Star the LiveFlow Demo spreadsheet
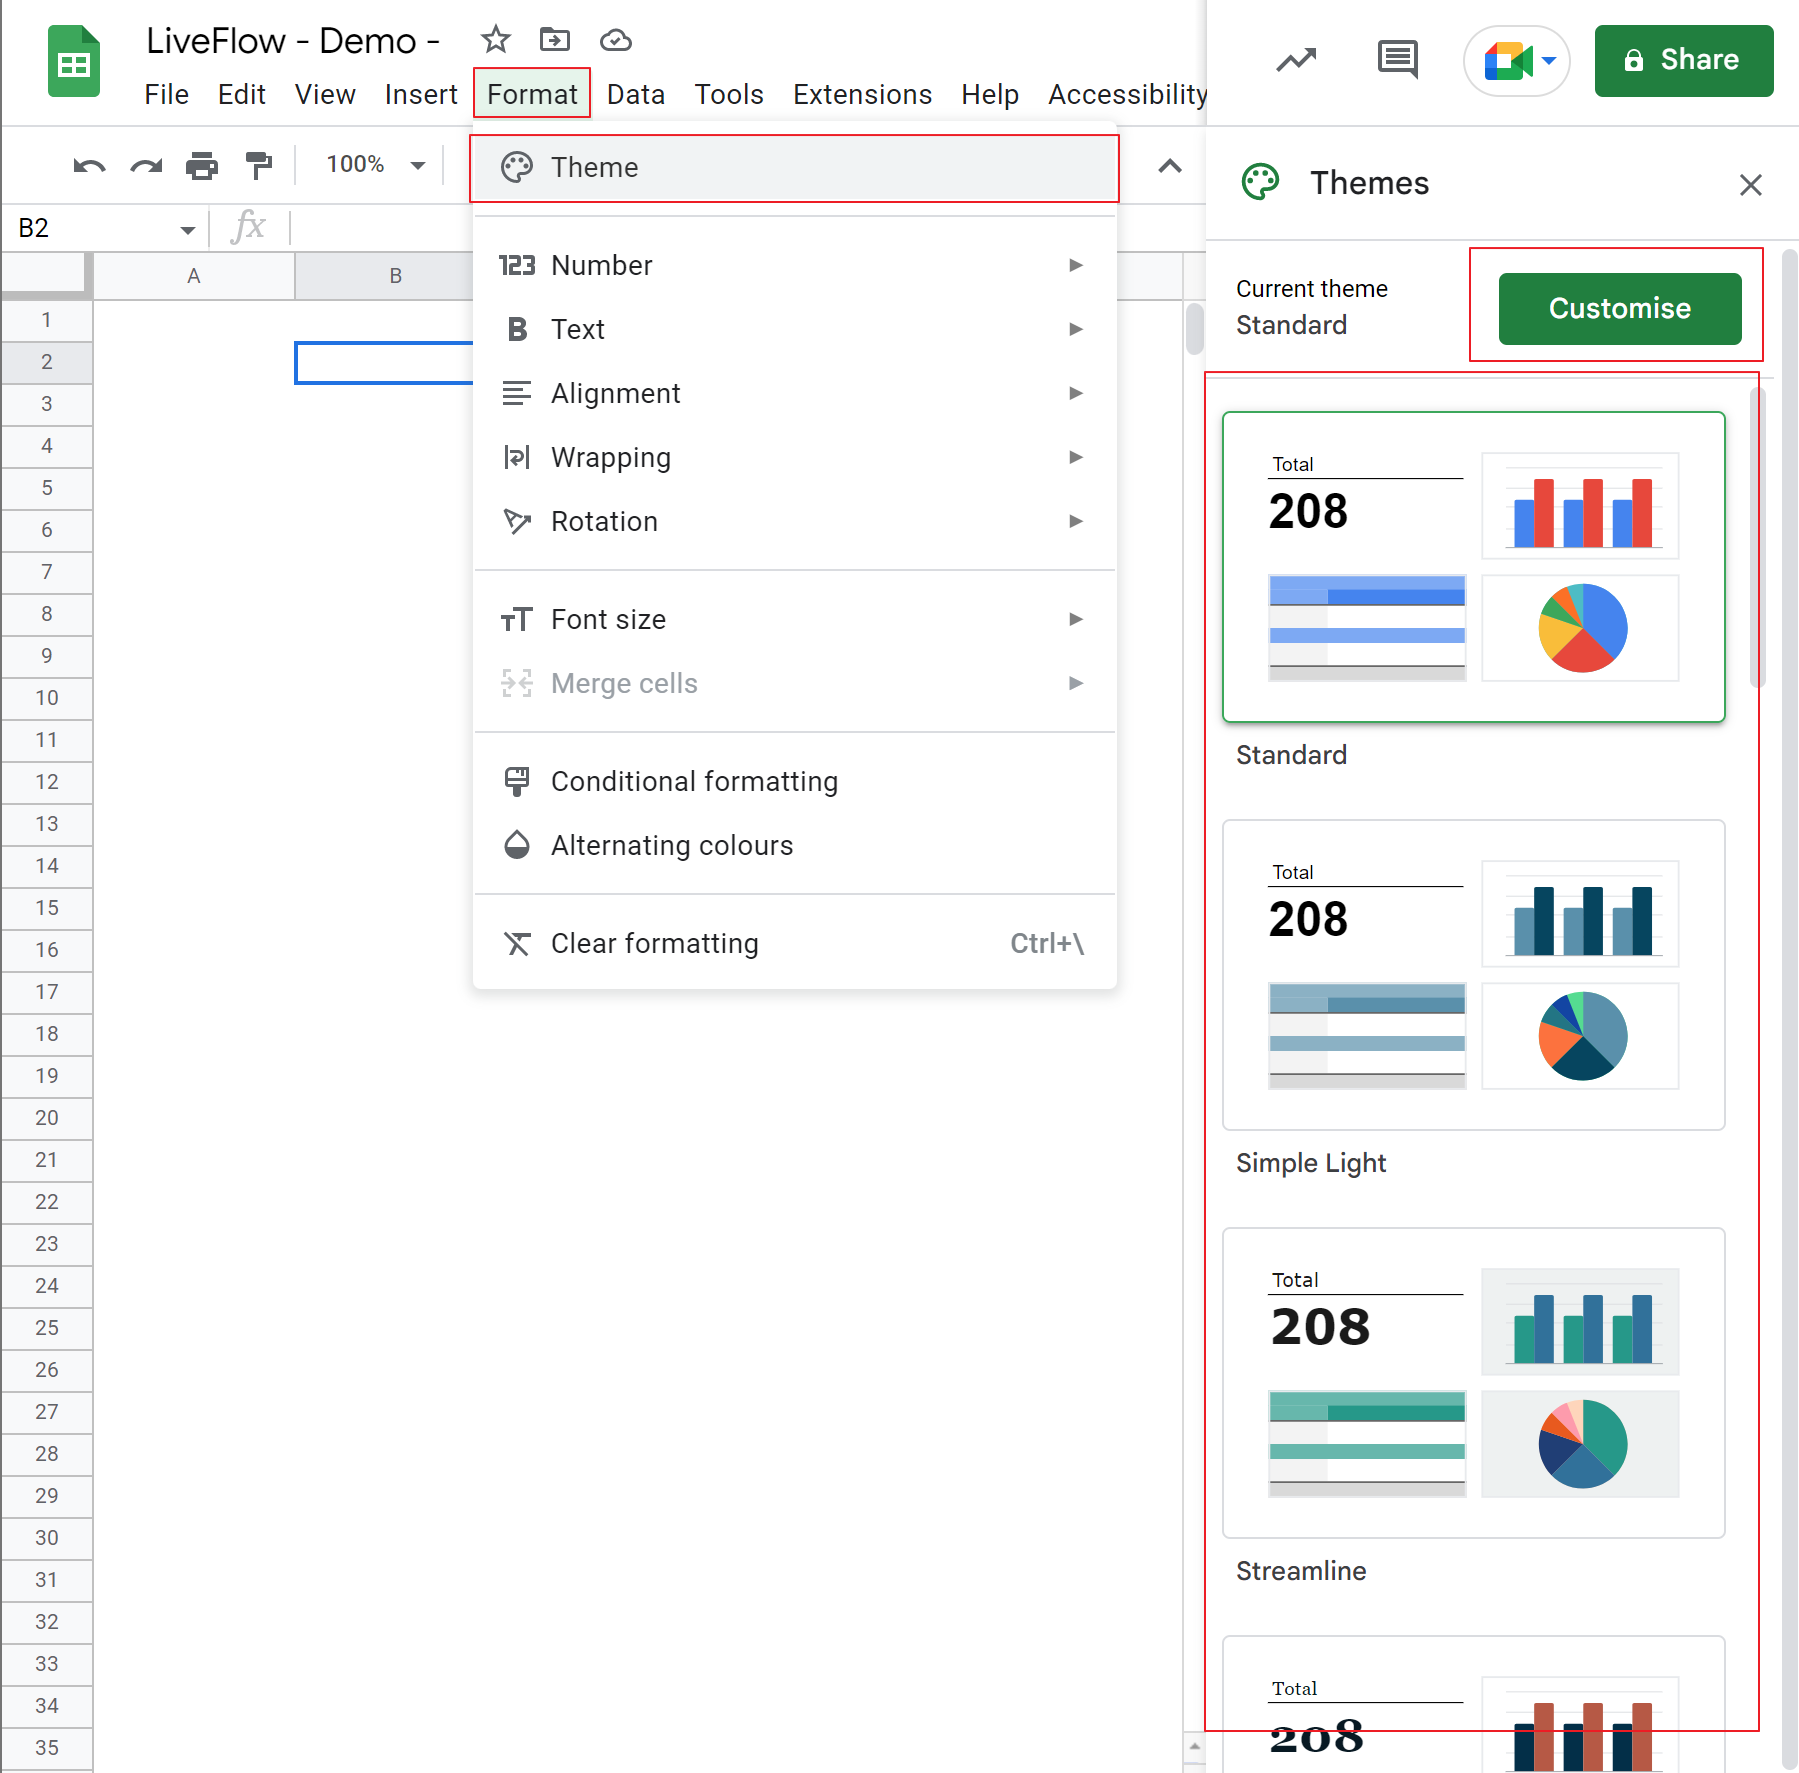Viewport: 1799px width, 1773px height. click(496, 40)
